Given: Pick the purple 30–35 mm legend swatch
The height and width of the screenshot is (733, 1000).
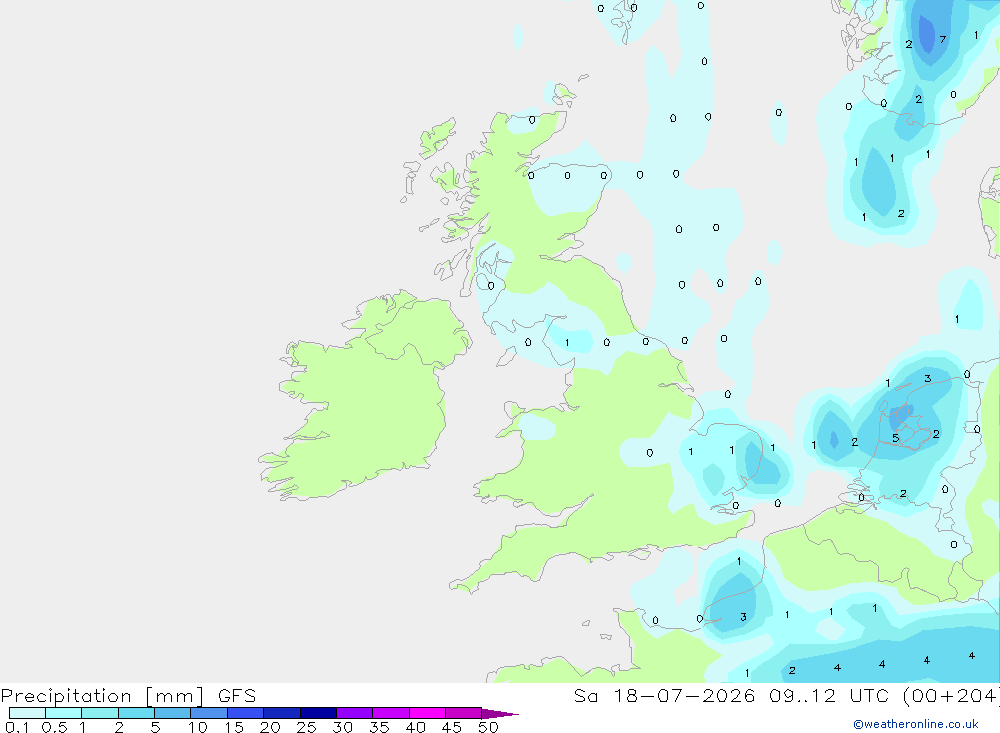Looking at the screenshot, I should click(354, 713).
